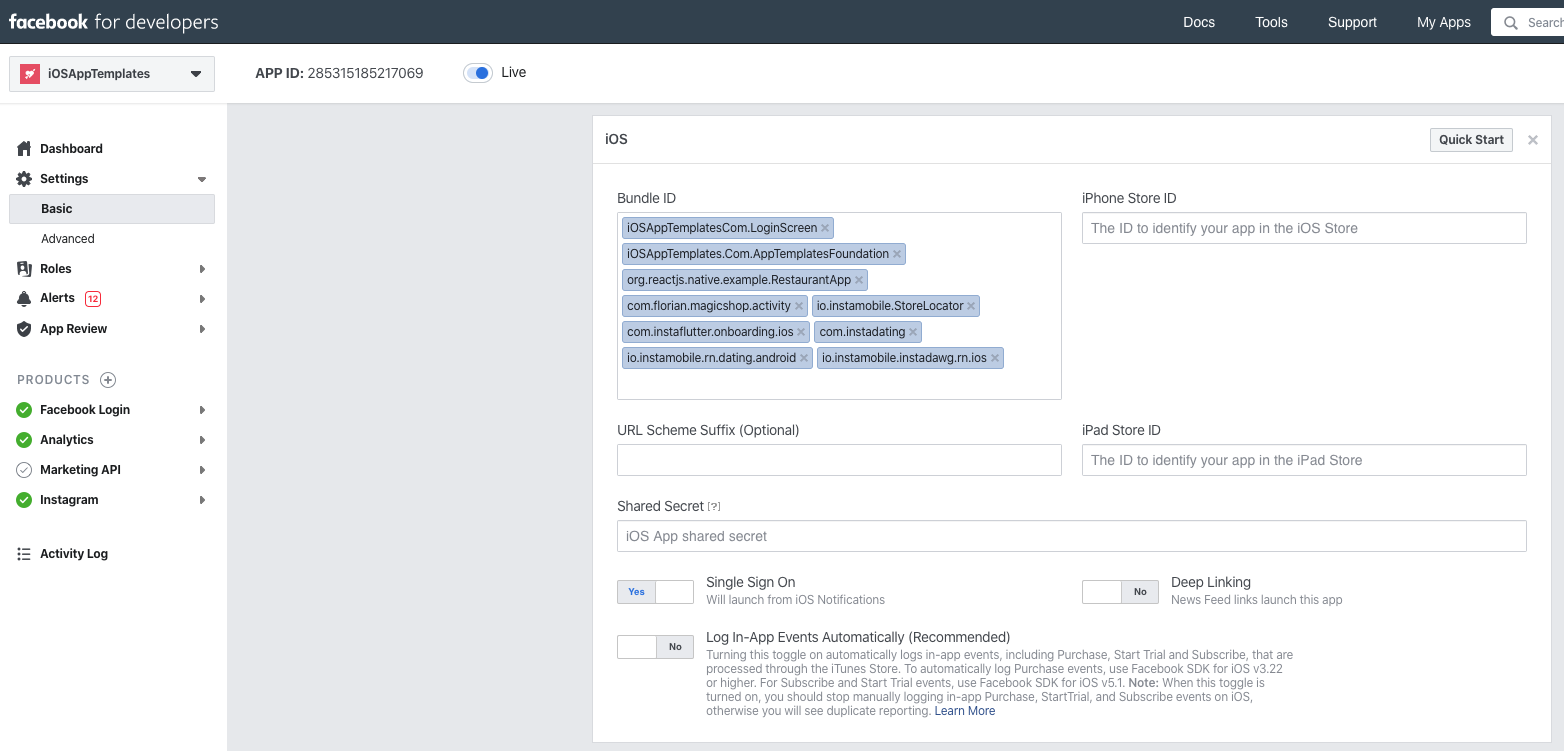Click the Dashboard home icon

[24, 149]
